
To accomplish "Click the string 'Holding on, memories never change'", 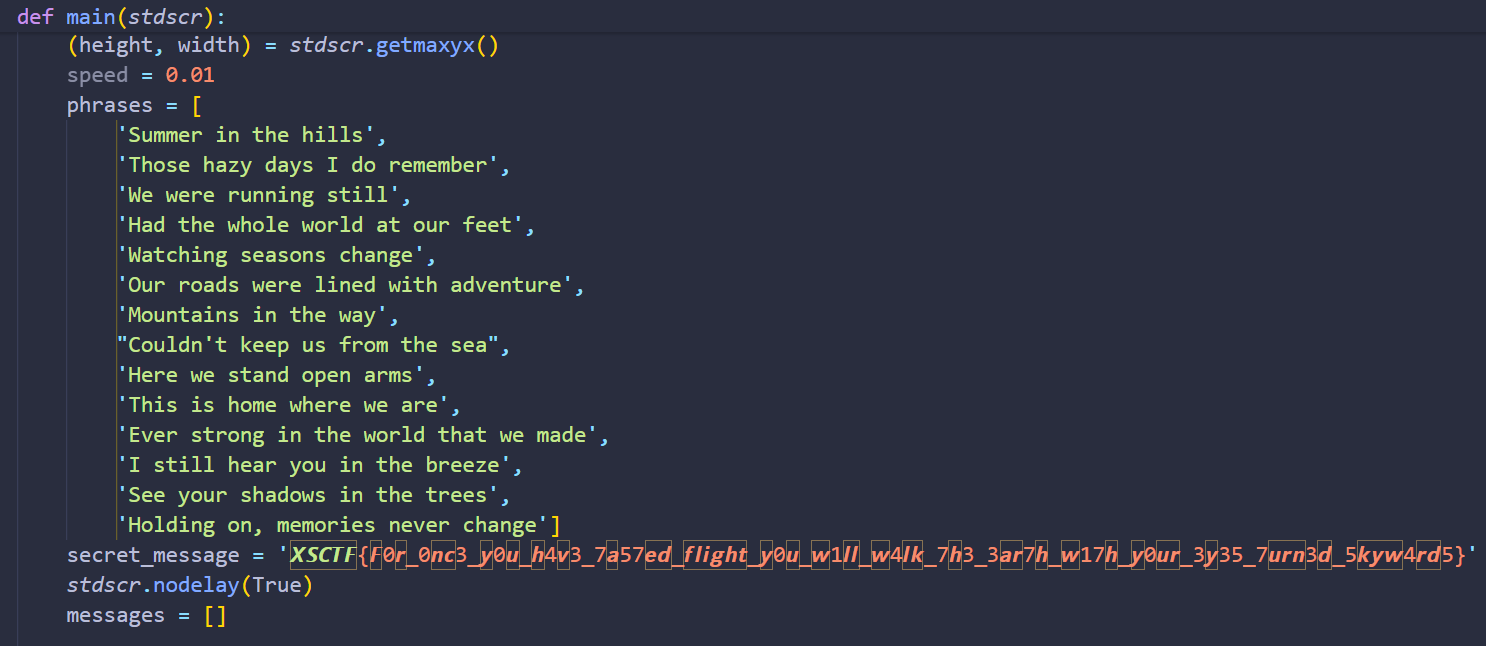I will pyautogui.click(x=333, y=525).
